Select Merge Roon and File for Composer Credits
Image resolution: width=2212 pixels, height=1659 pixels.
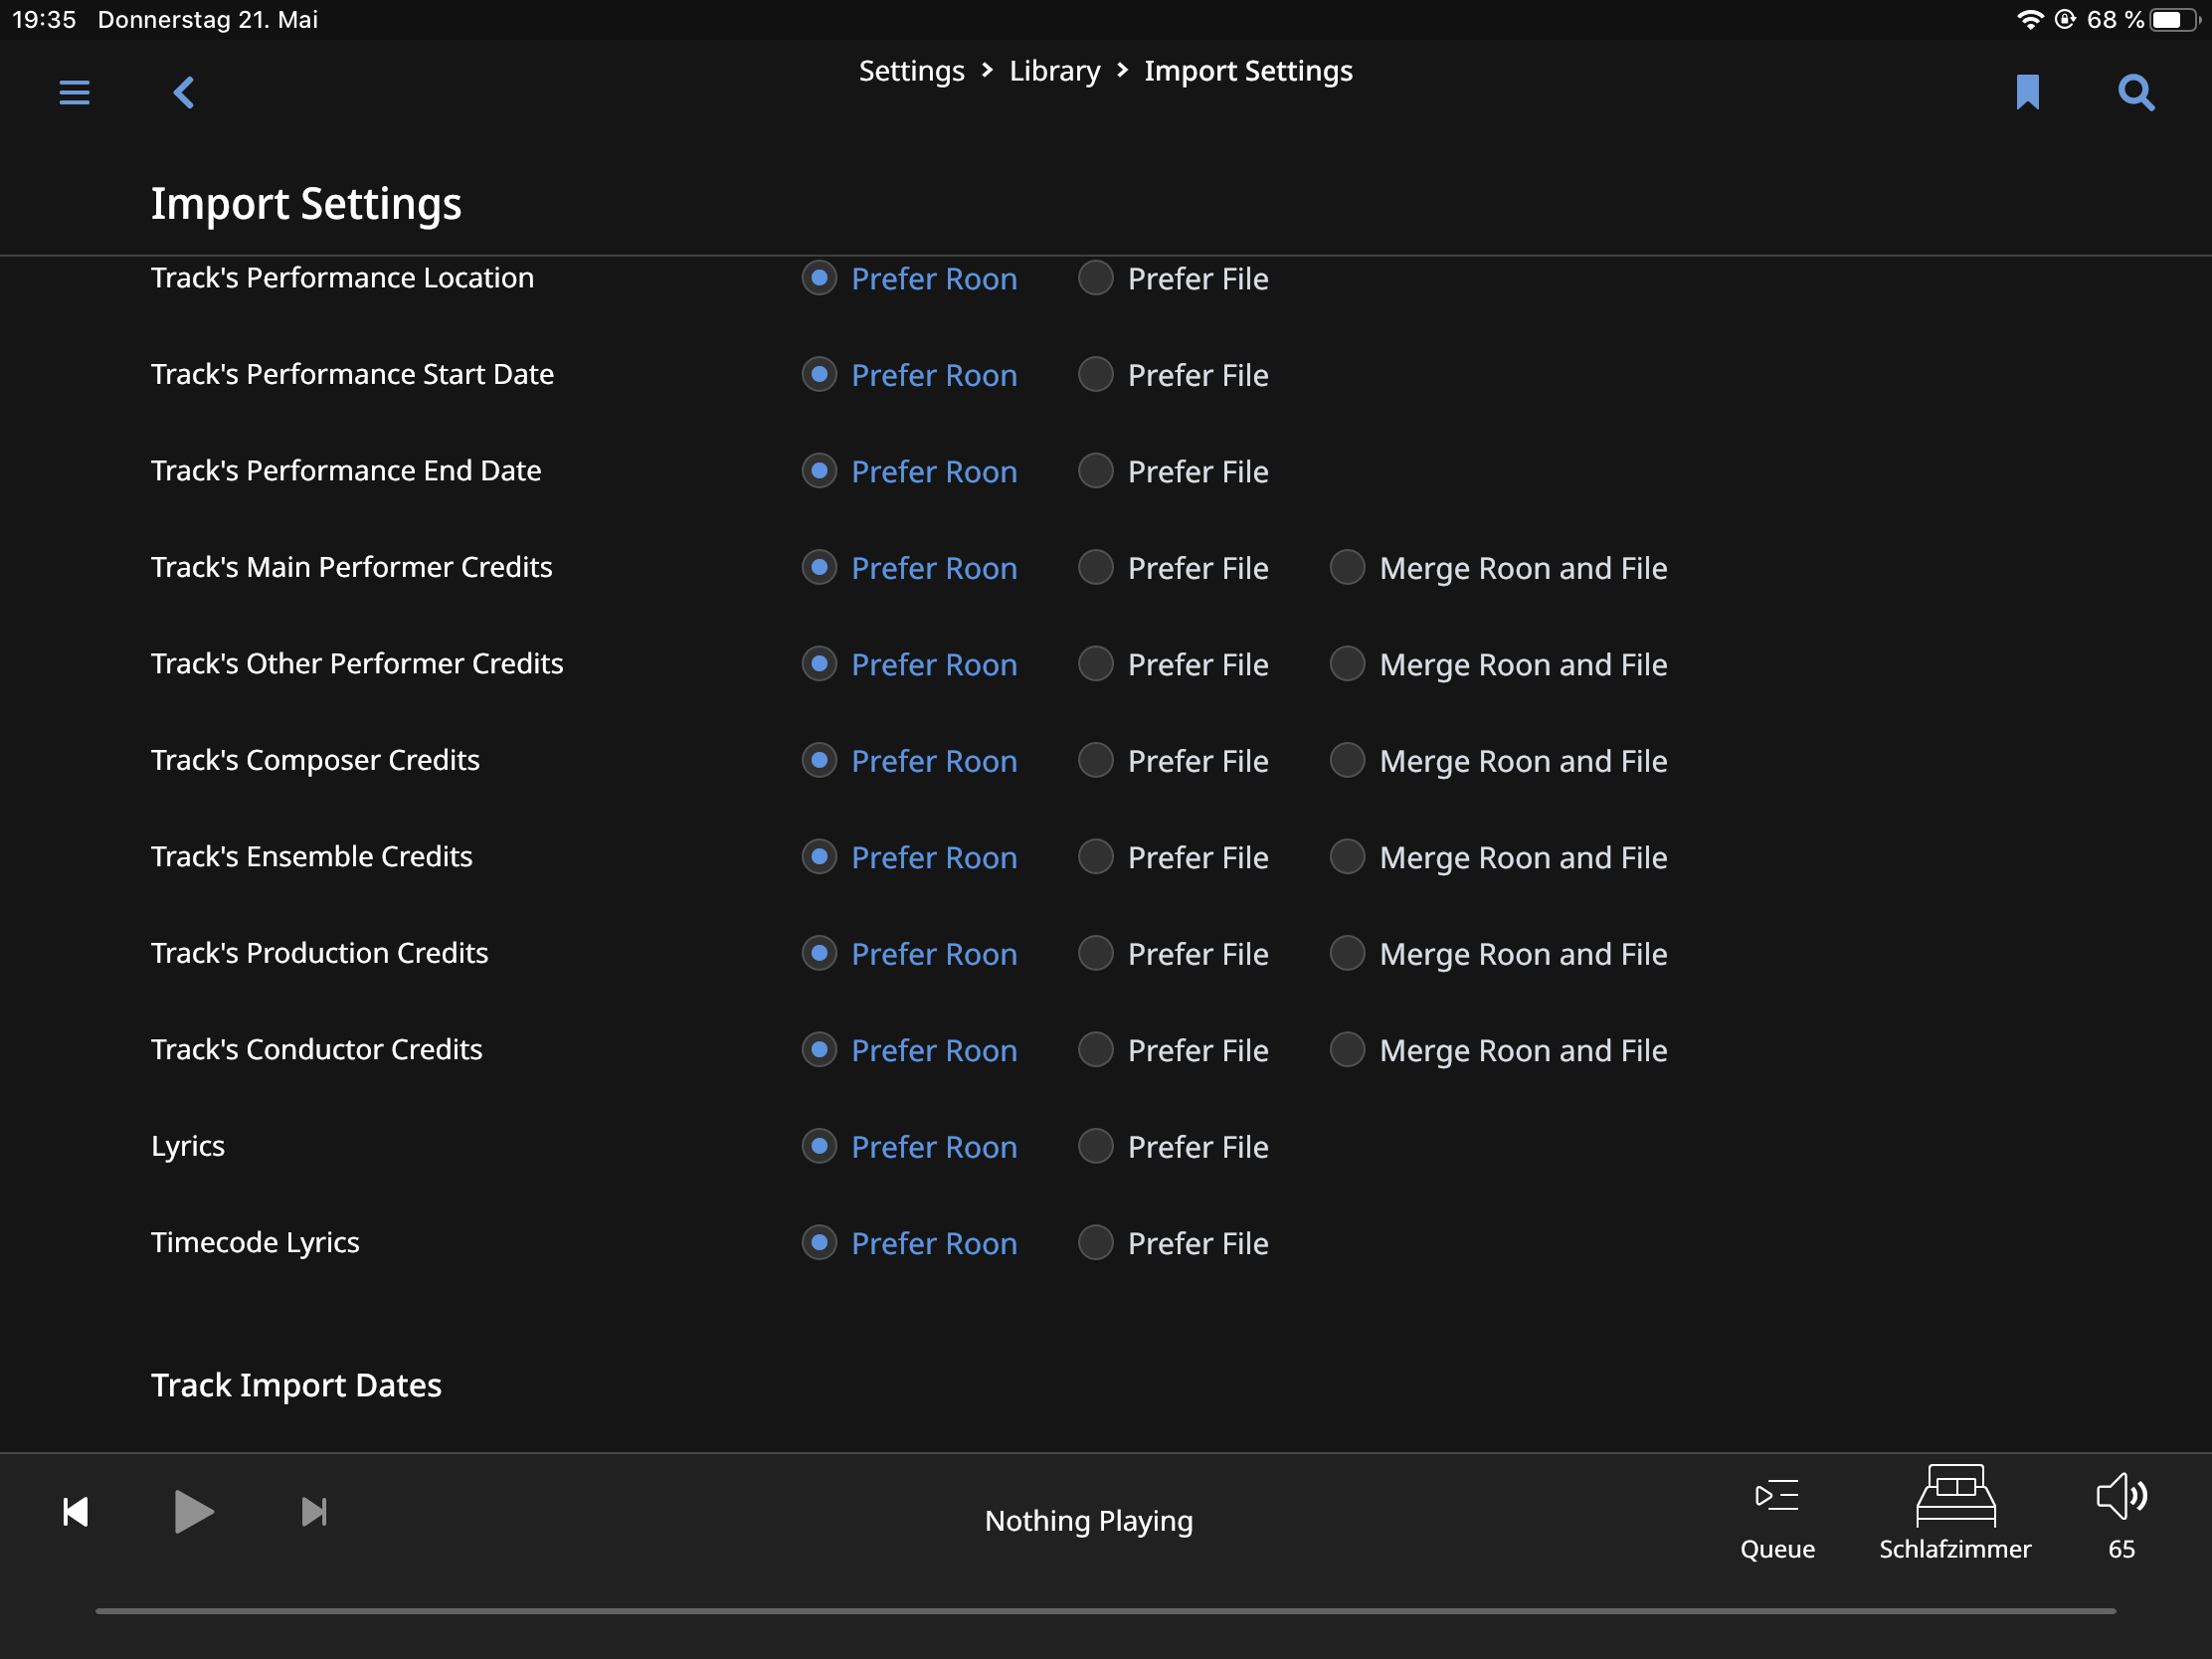tap(1498, 761)
